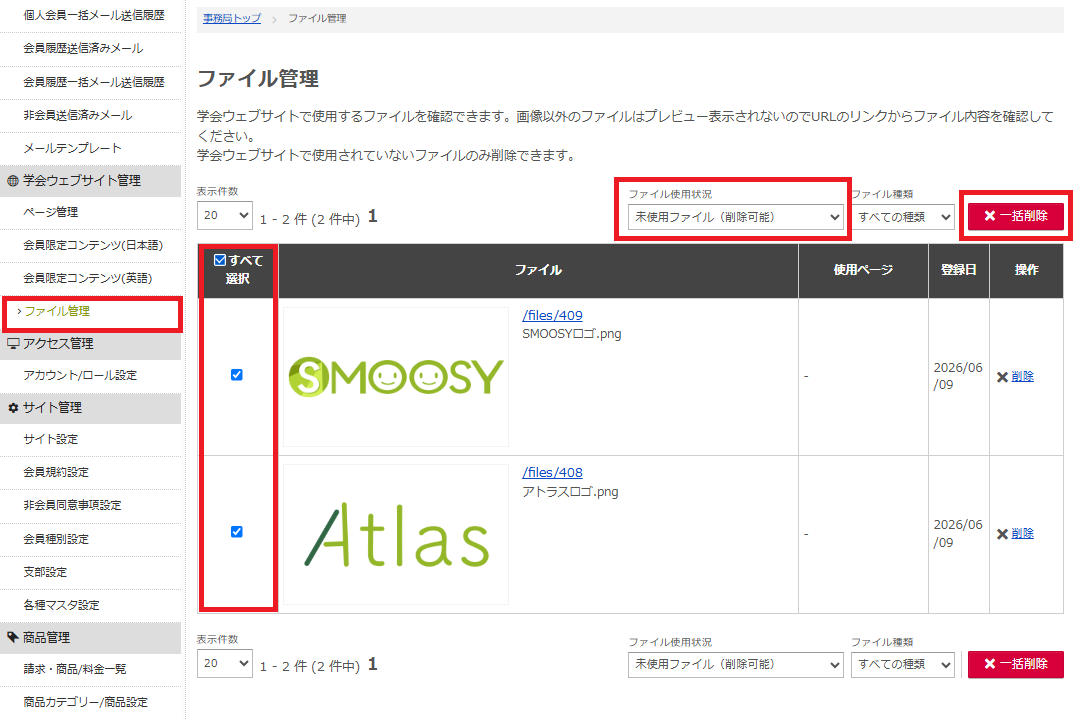Click the bottom 一括削除 button

[1016, 664]
